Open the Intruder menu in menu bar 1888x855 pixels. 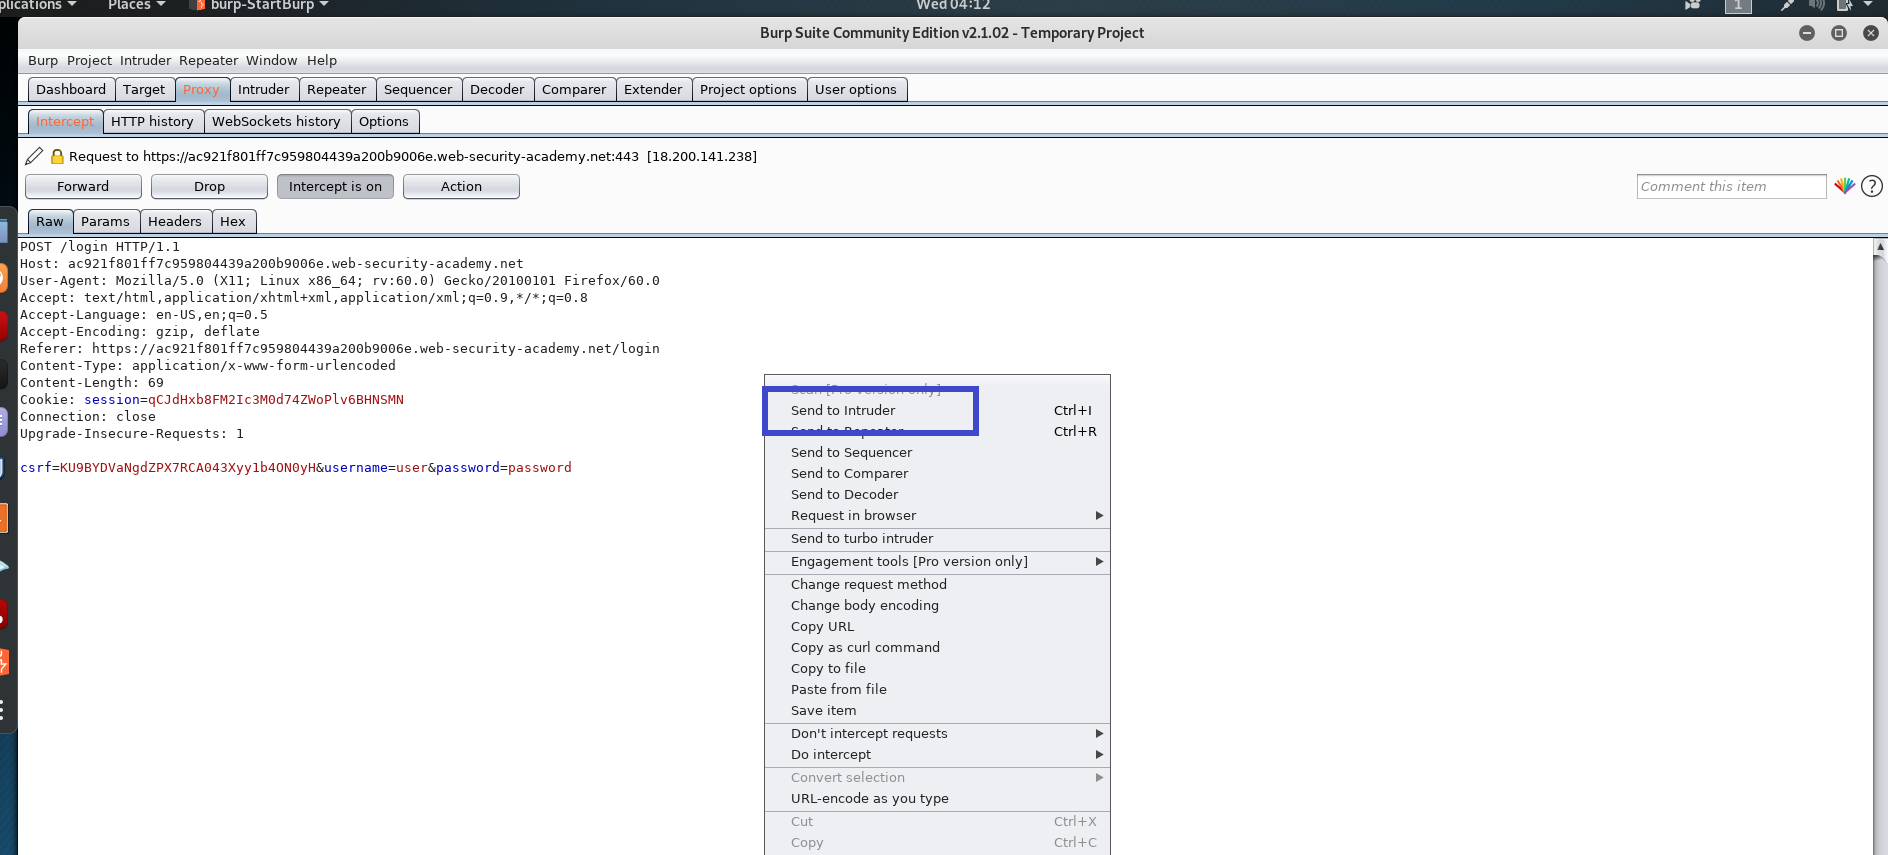coord(145,61)
